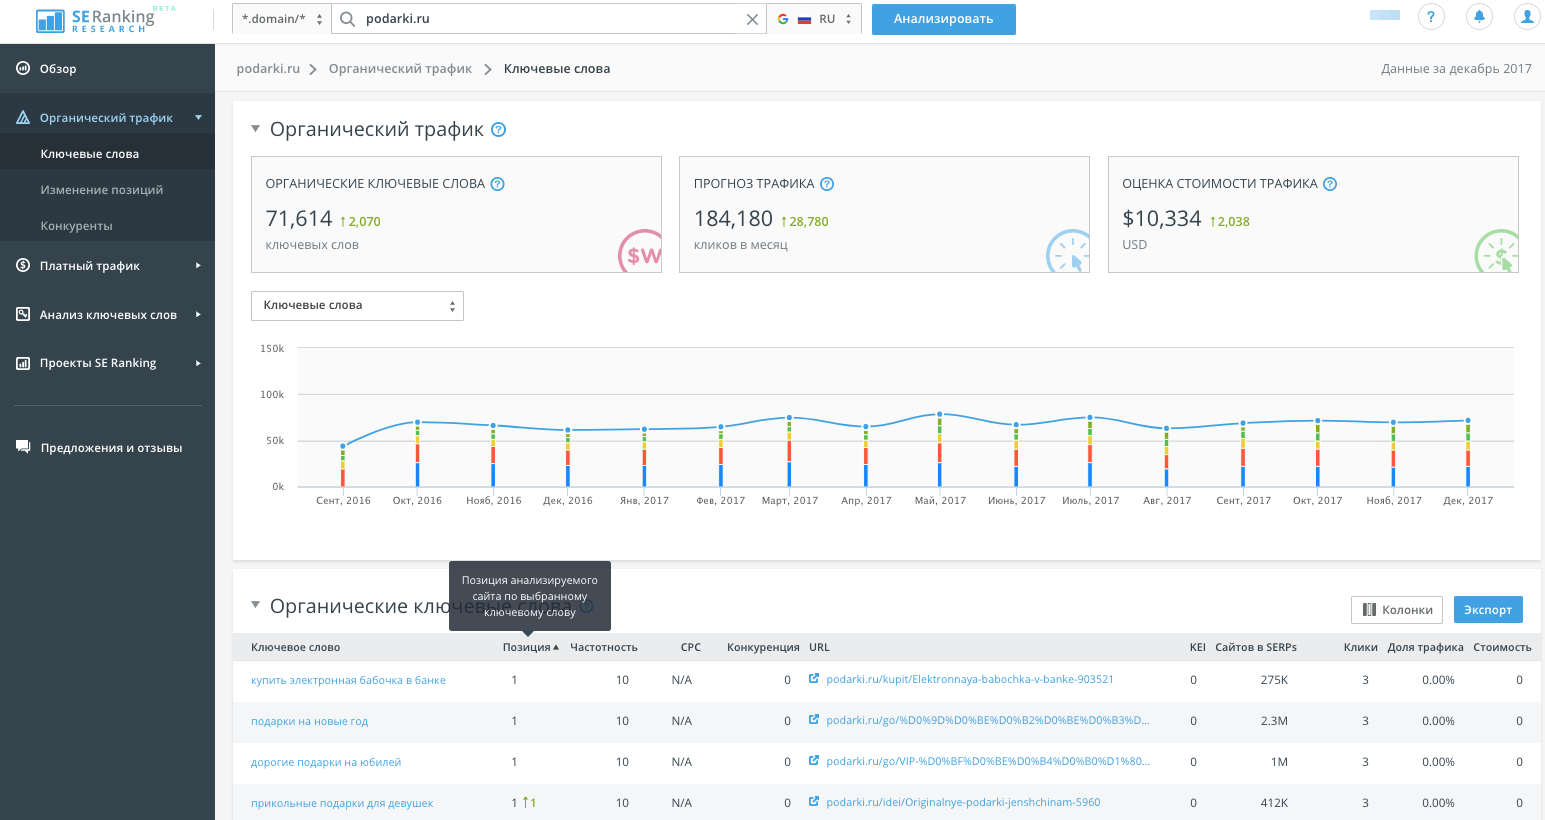Open keyword подарки на новые год
The width and height of the screenshot is (1545, 820).
click(309, 721)
